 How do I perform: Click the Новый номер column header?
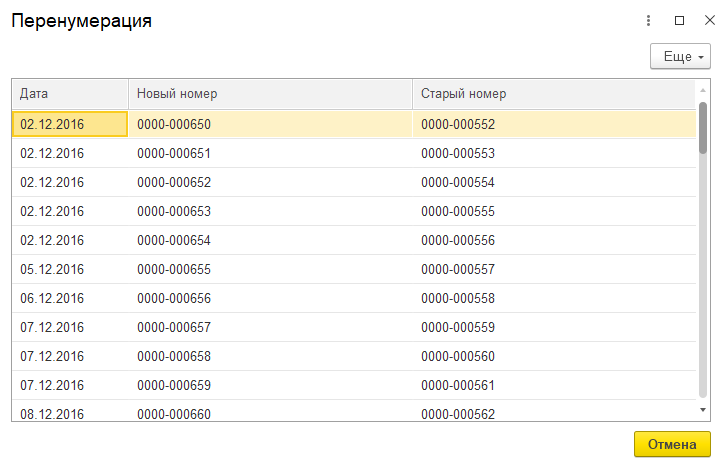click(x=270, y=94)
